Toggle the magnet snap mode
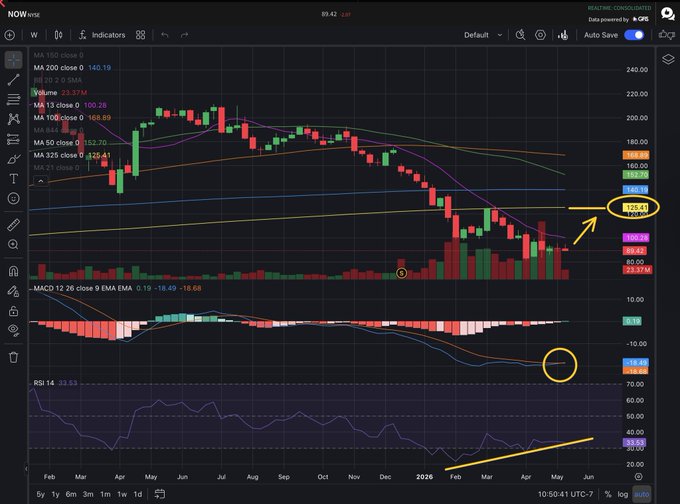The width and height of the screenshot is (680, 504). tap(13, 271)
